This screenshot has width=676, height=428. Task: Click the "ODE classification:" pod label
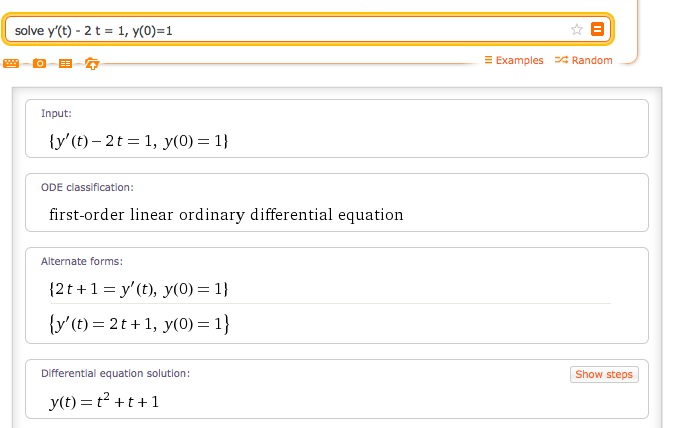(87, 187)
